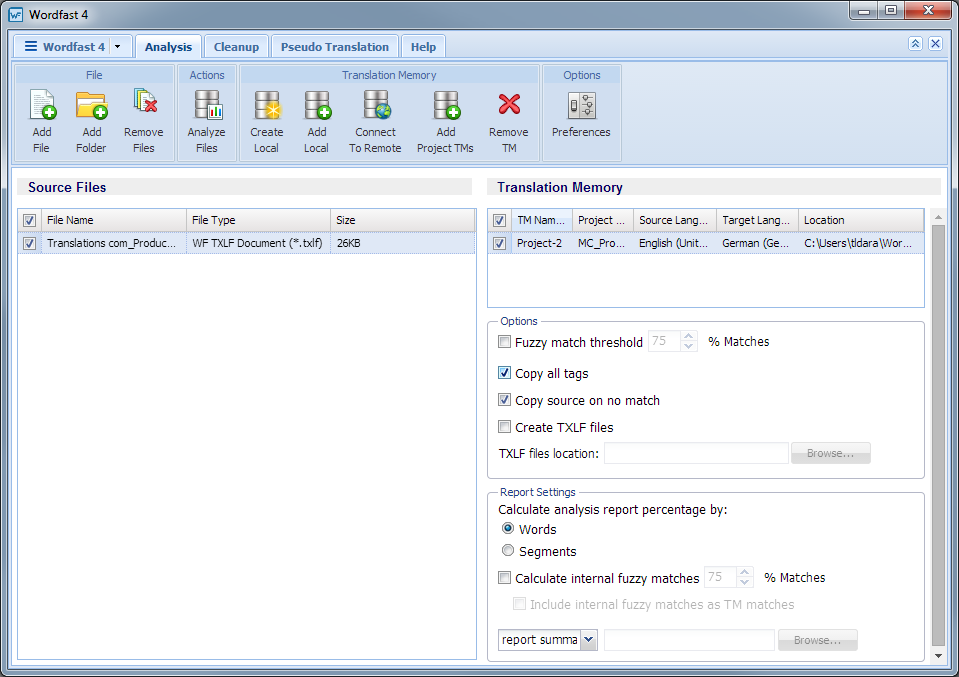
Task: Open the report summary dropdown
Action: point(588,640)
